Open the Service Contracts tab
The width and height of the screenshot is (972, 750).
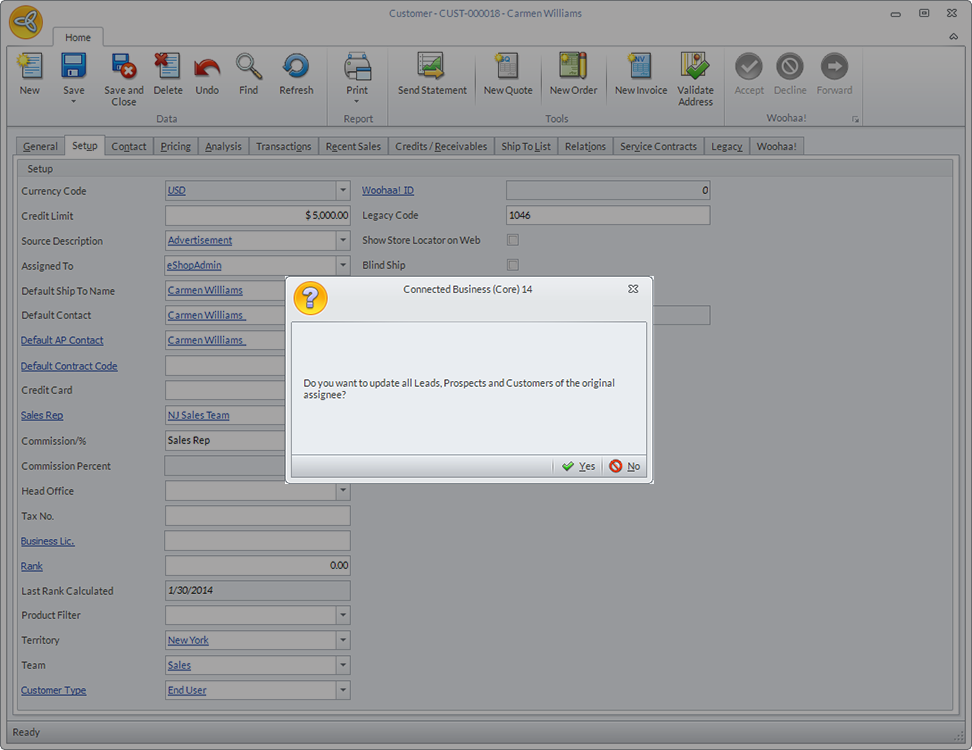tap(658, 146)
